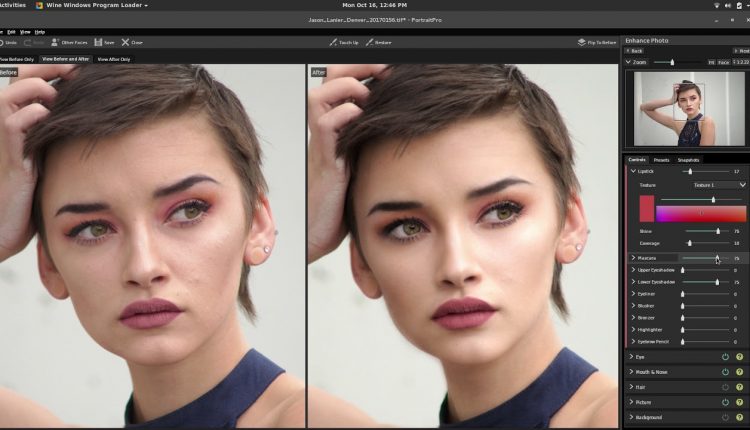This screenshot has height=430, width=750.
Task: Expand the Background controls section
Action: [631, 418]
